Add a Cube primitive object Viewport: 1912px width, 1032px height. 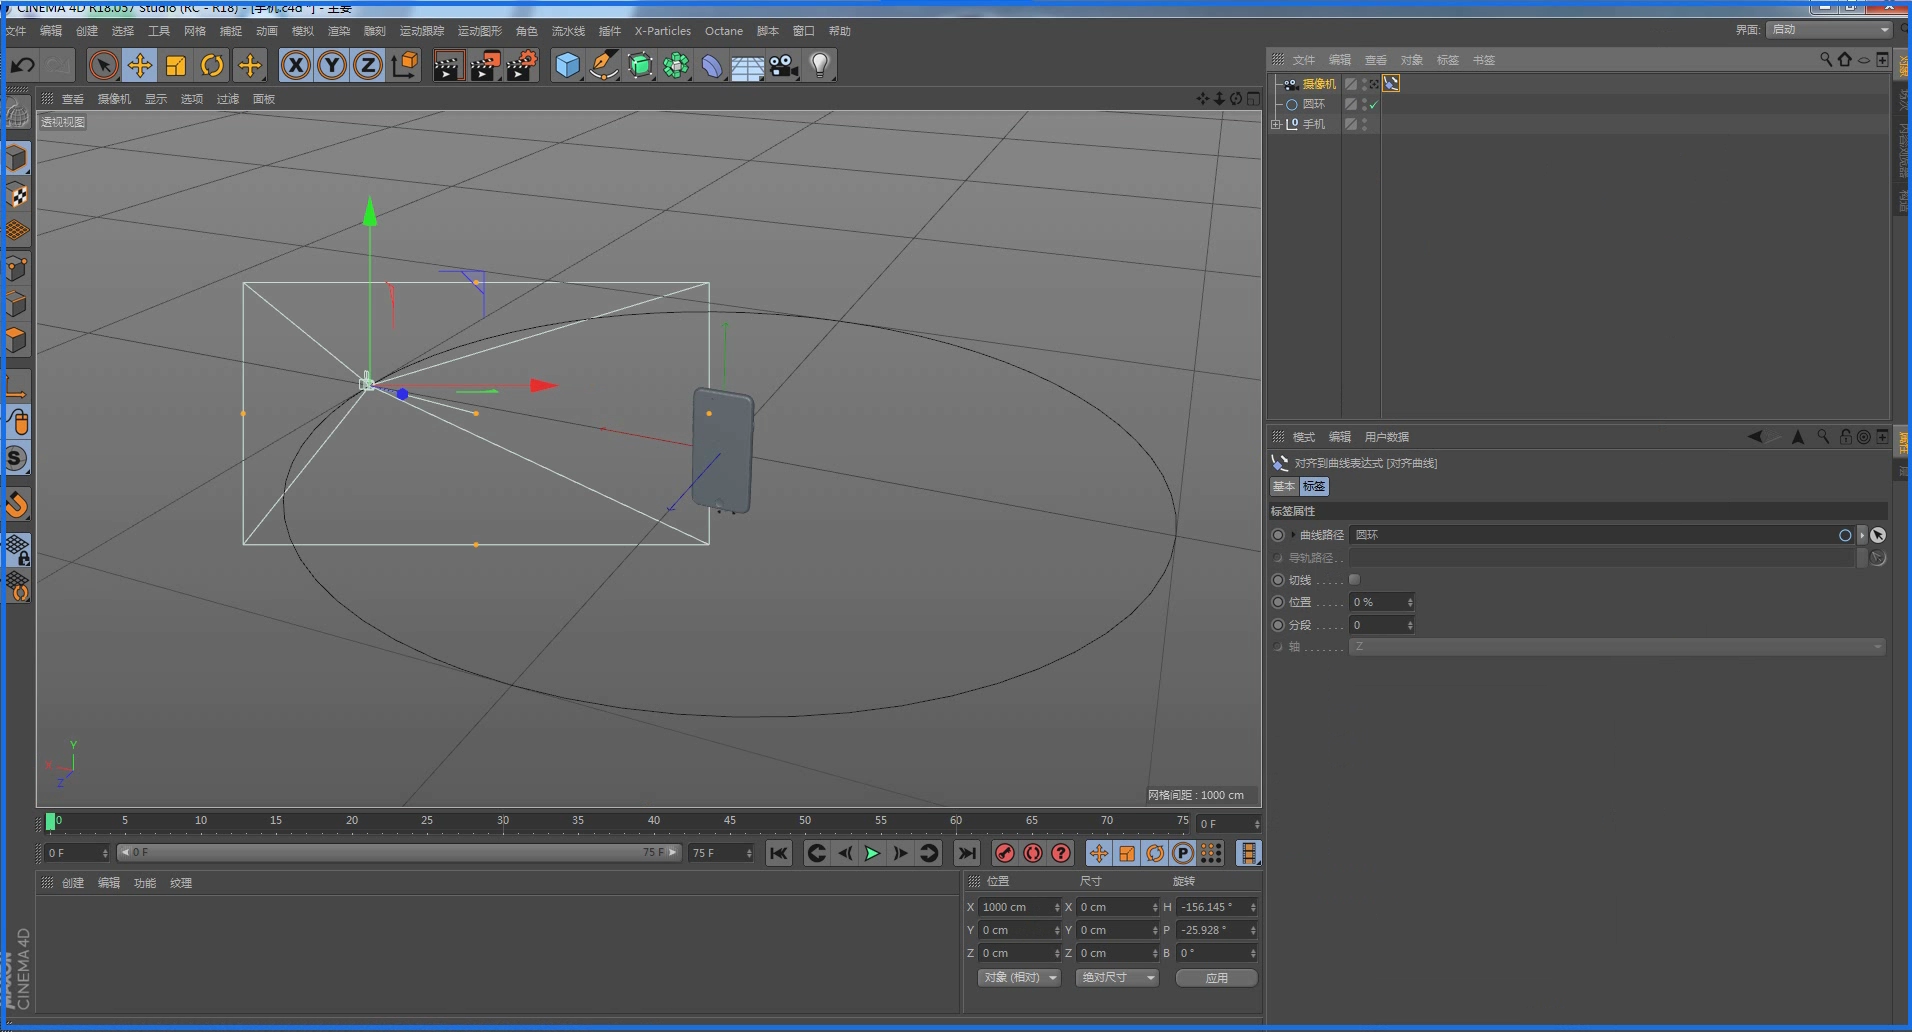pyautogui.click(x=567, y=66)
